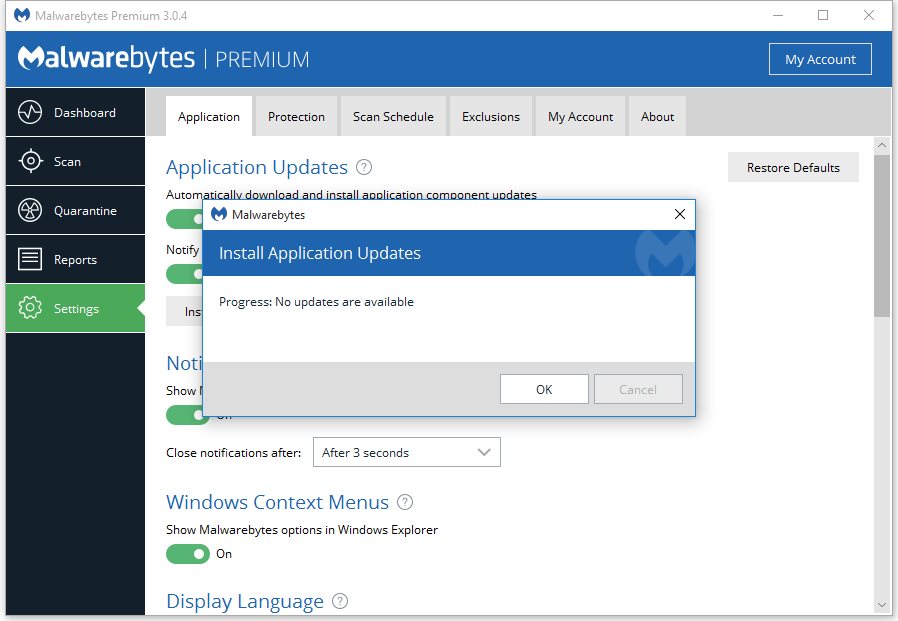The image size is (898, 621).
Task: Click My Account button in header
Action: [820, 59]
